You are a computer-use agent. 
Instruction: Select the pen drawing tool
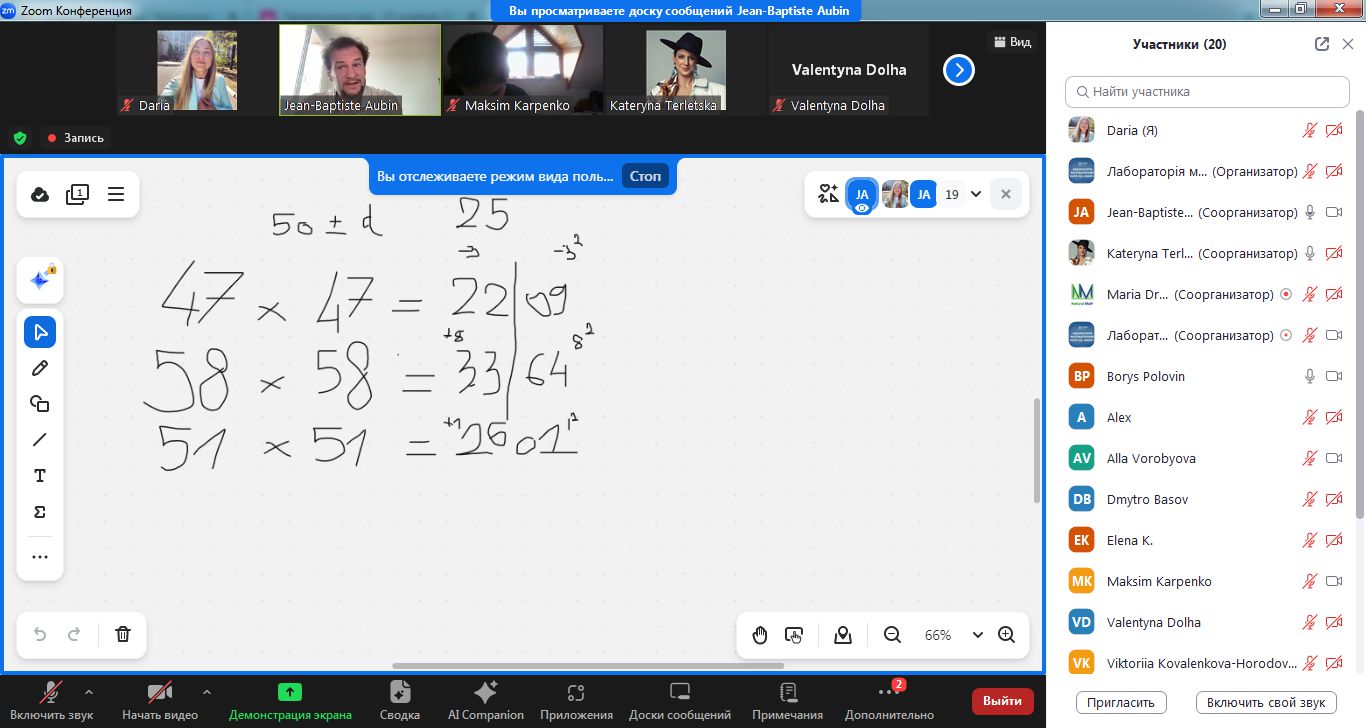40,368
